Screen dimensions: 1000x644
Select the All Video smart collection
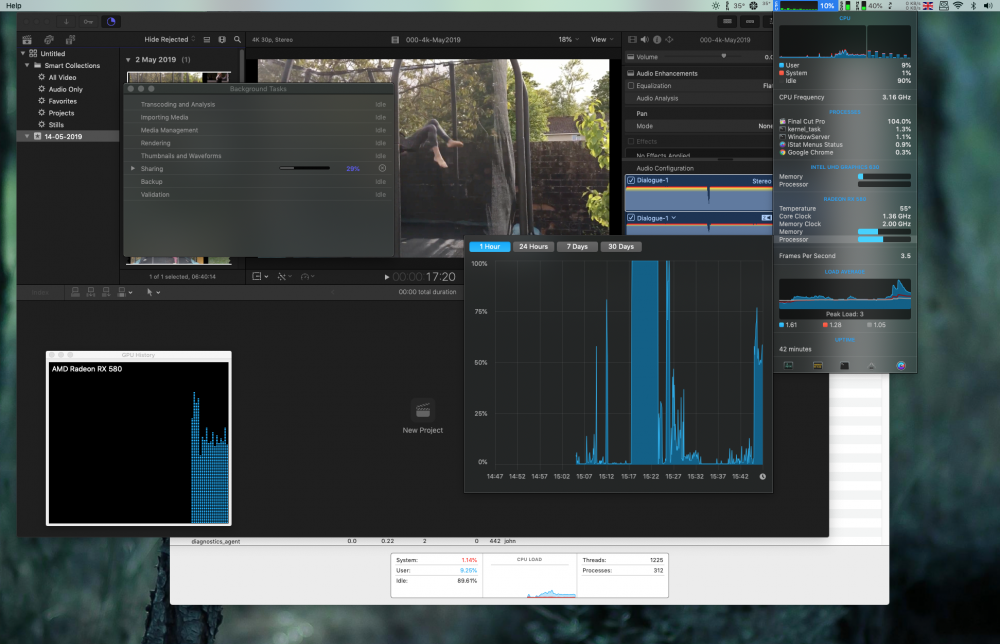(x=62, y=77)
